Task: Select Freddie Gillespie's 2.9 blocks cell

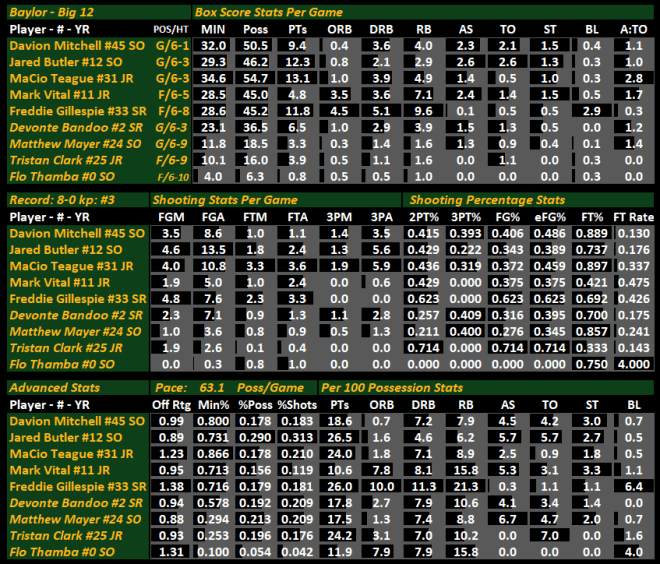Action: (x=592, y=111)
